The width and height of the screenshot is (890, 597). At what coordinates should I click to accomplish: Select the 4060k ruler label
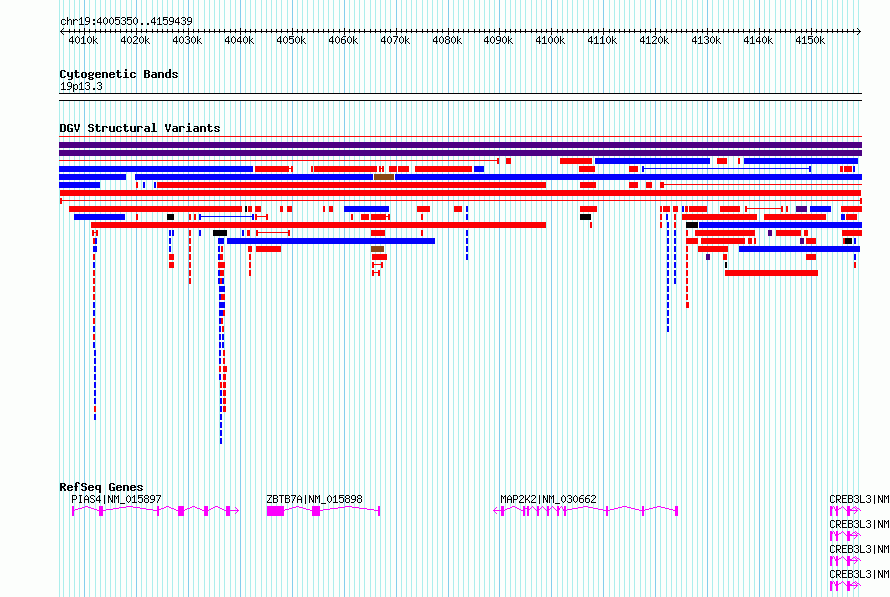(343, 40)
